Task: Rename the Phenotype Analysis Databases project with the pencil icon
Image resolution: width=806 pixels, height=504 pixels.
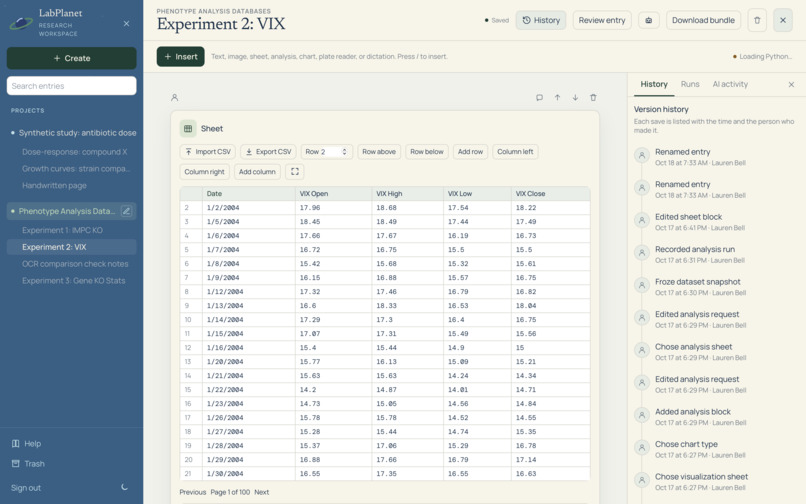Action: click(126, 211)
